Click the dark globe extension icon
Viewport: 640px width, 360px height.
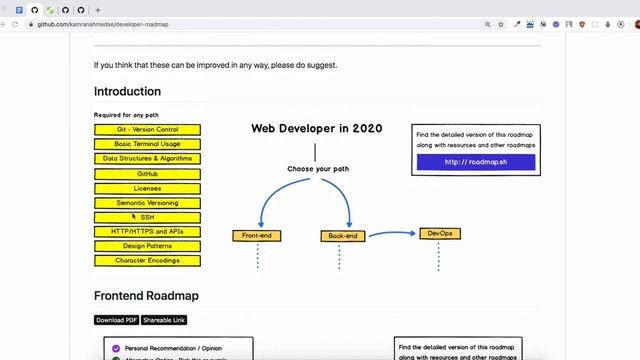point(543,24)
